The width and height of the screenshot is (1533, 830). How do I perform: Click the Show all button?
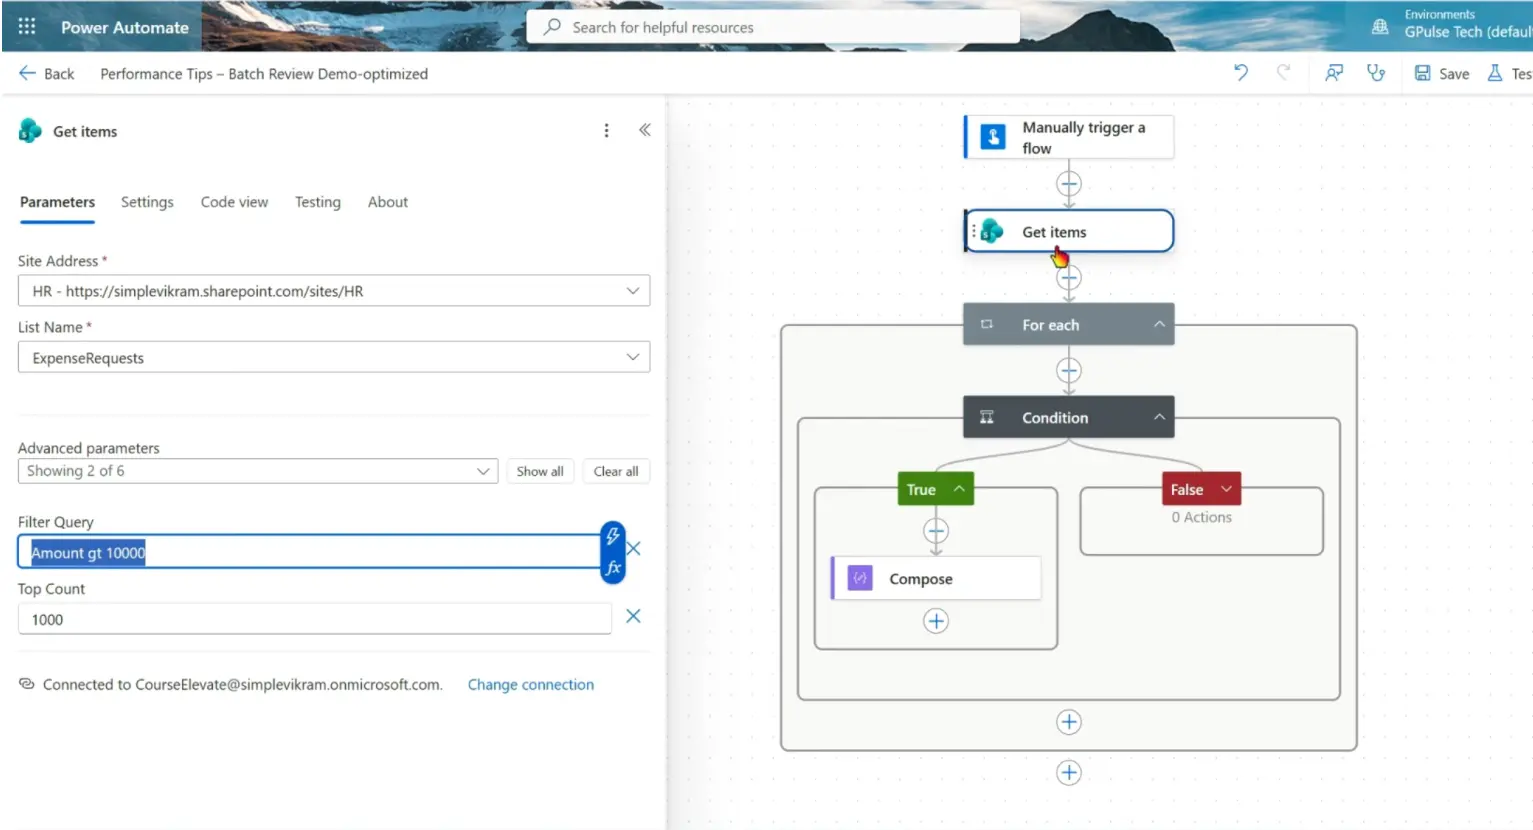[x=540, y=471]
